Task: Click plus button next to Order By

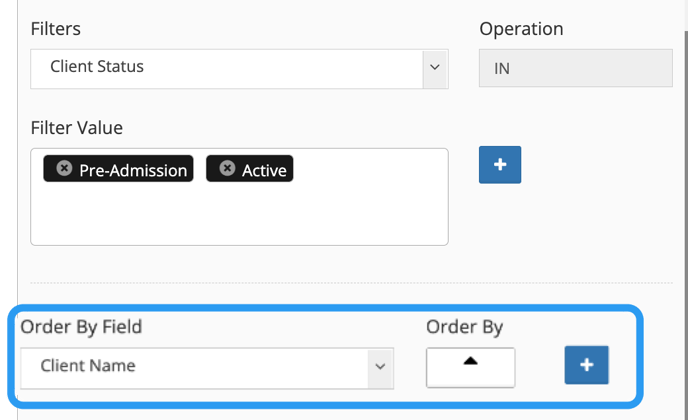Action: tap(586, 365)
